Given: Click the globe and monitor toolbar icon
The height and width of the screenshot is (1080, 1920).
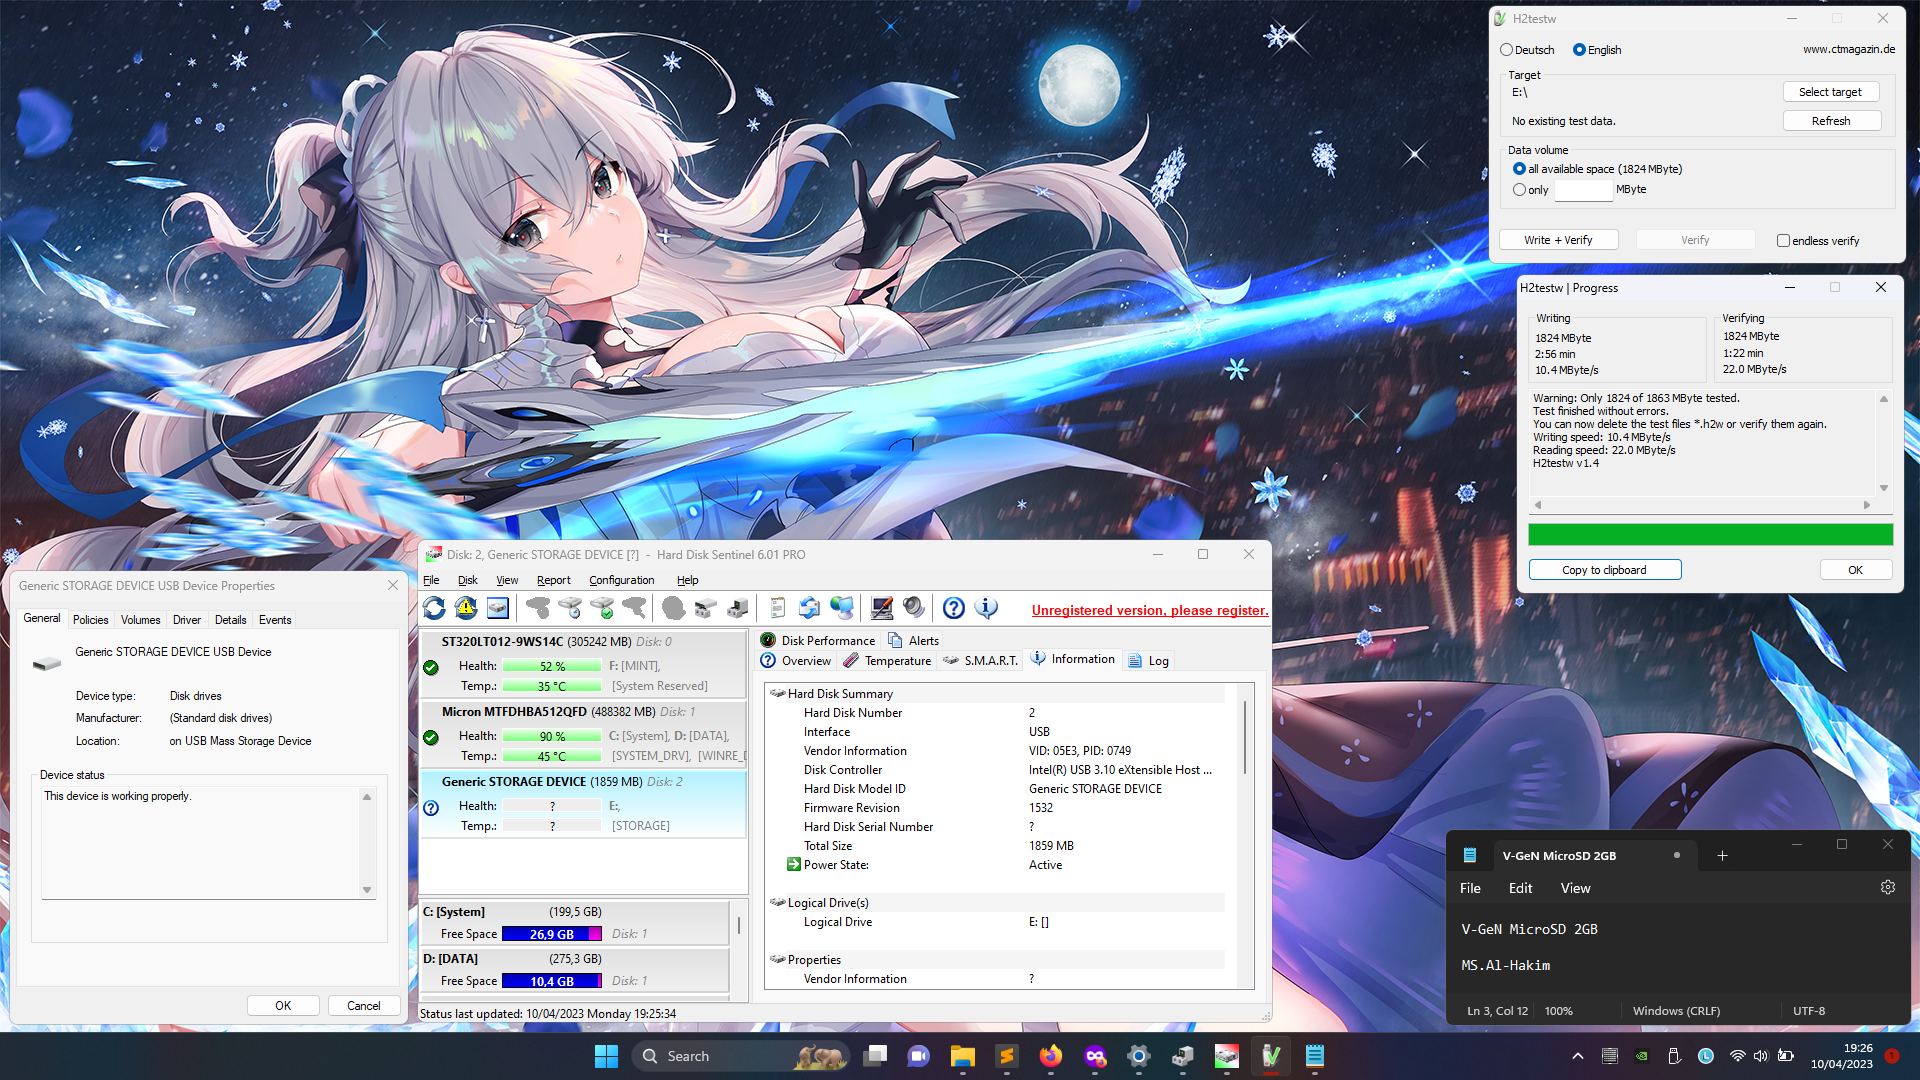Looking at the screenshot, I should point(842,608).
